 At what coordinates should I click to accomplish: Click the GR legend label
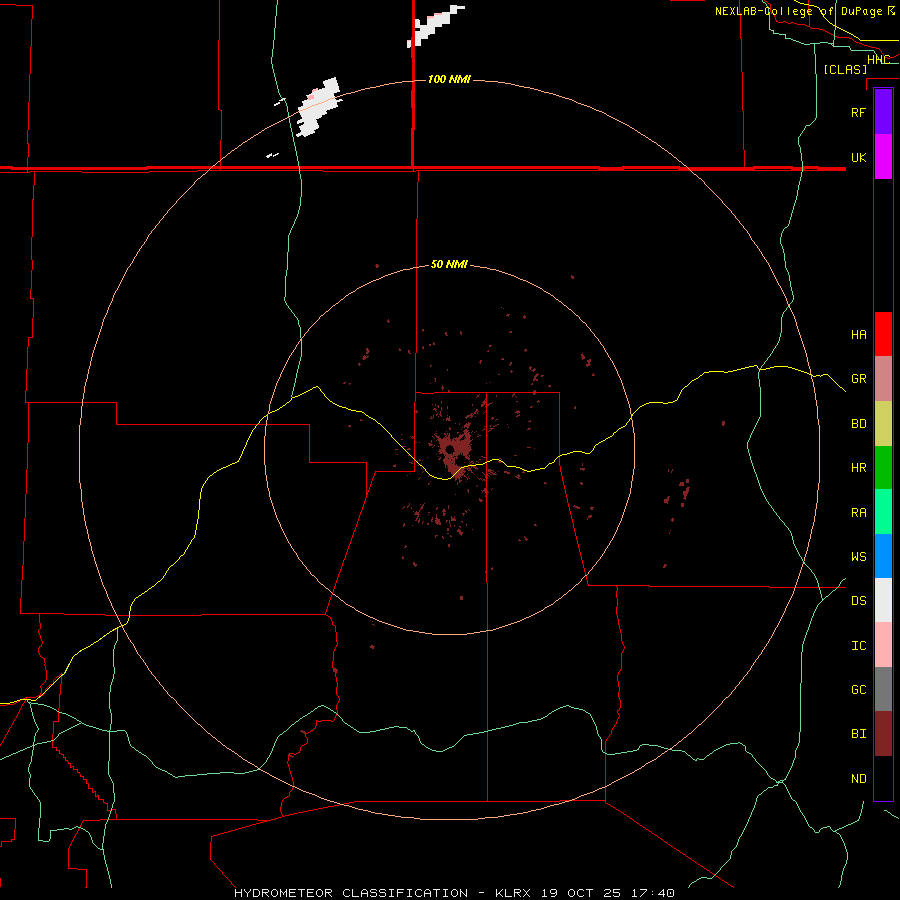tap(858, 379)
